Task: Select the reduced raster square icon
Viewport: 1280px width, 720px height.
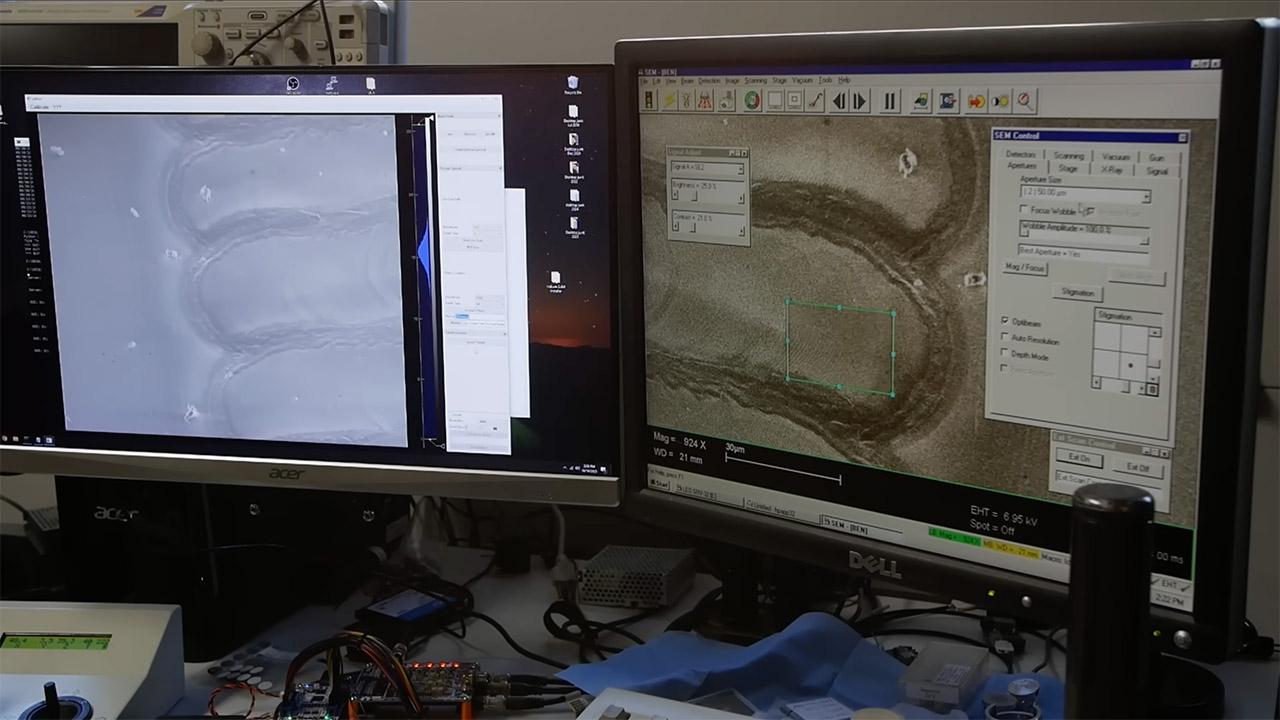Action: click(x=794, y=100)
